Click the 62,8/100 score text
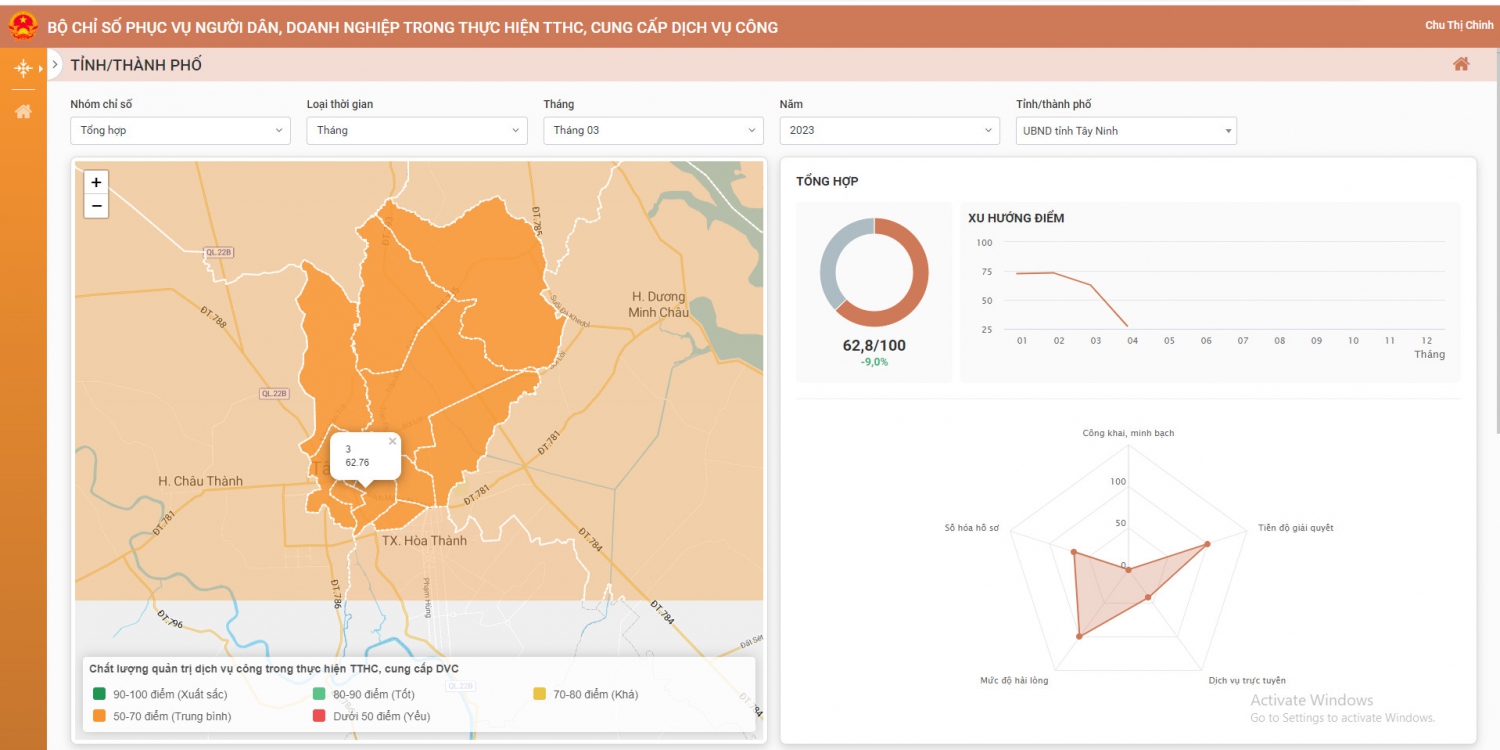1500x750 pixels. pyautogui.click(x=874, y=346)
